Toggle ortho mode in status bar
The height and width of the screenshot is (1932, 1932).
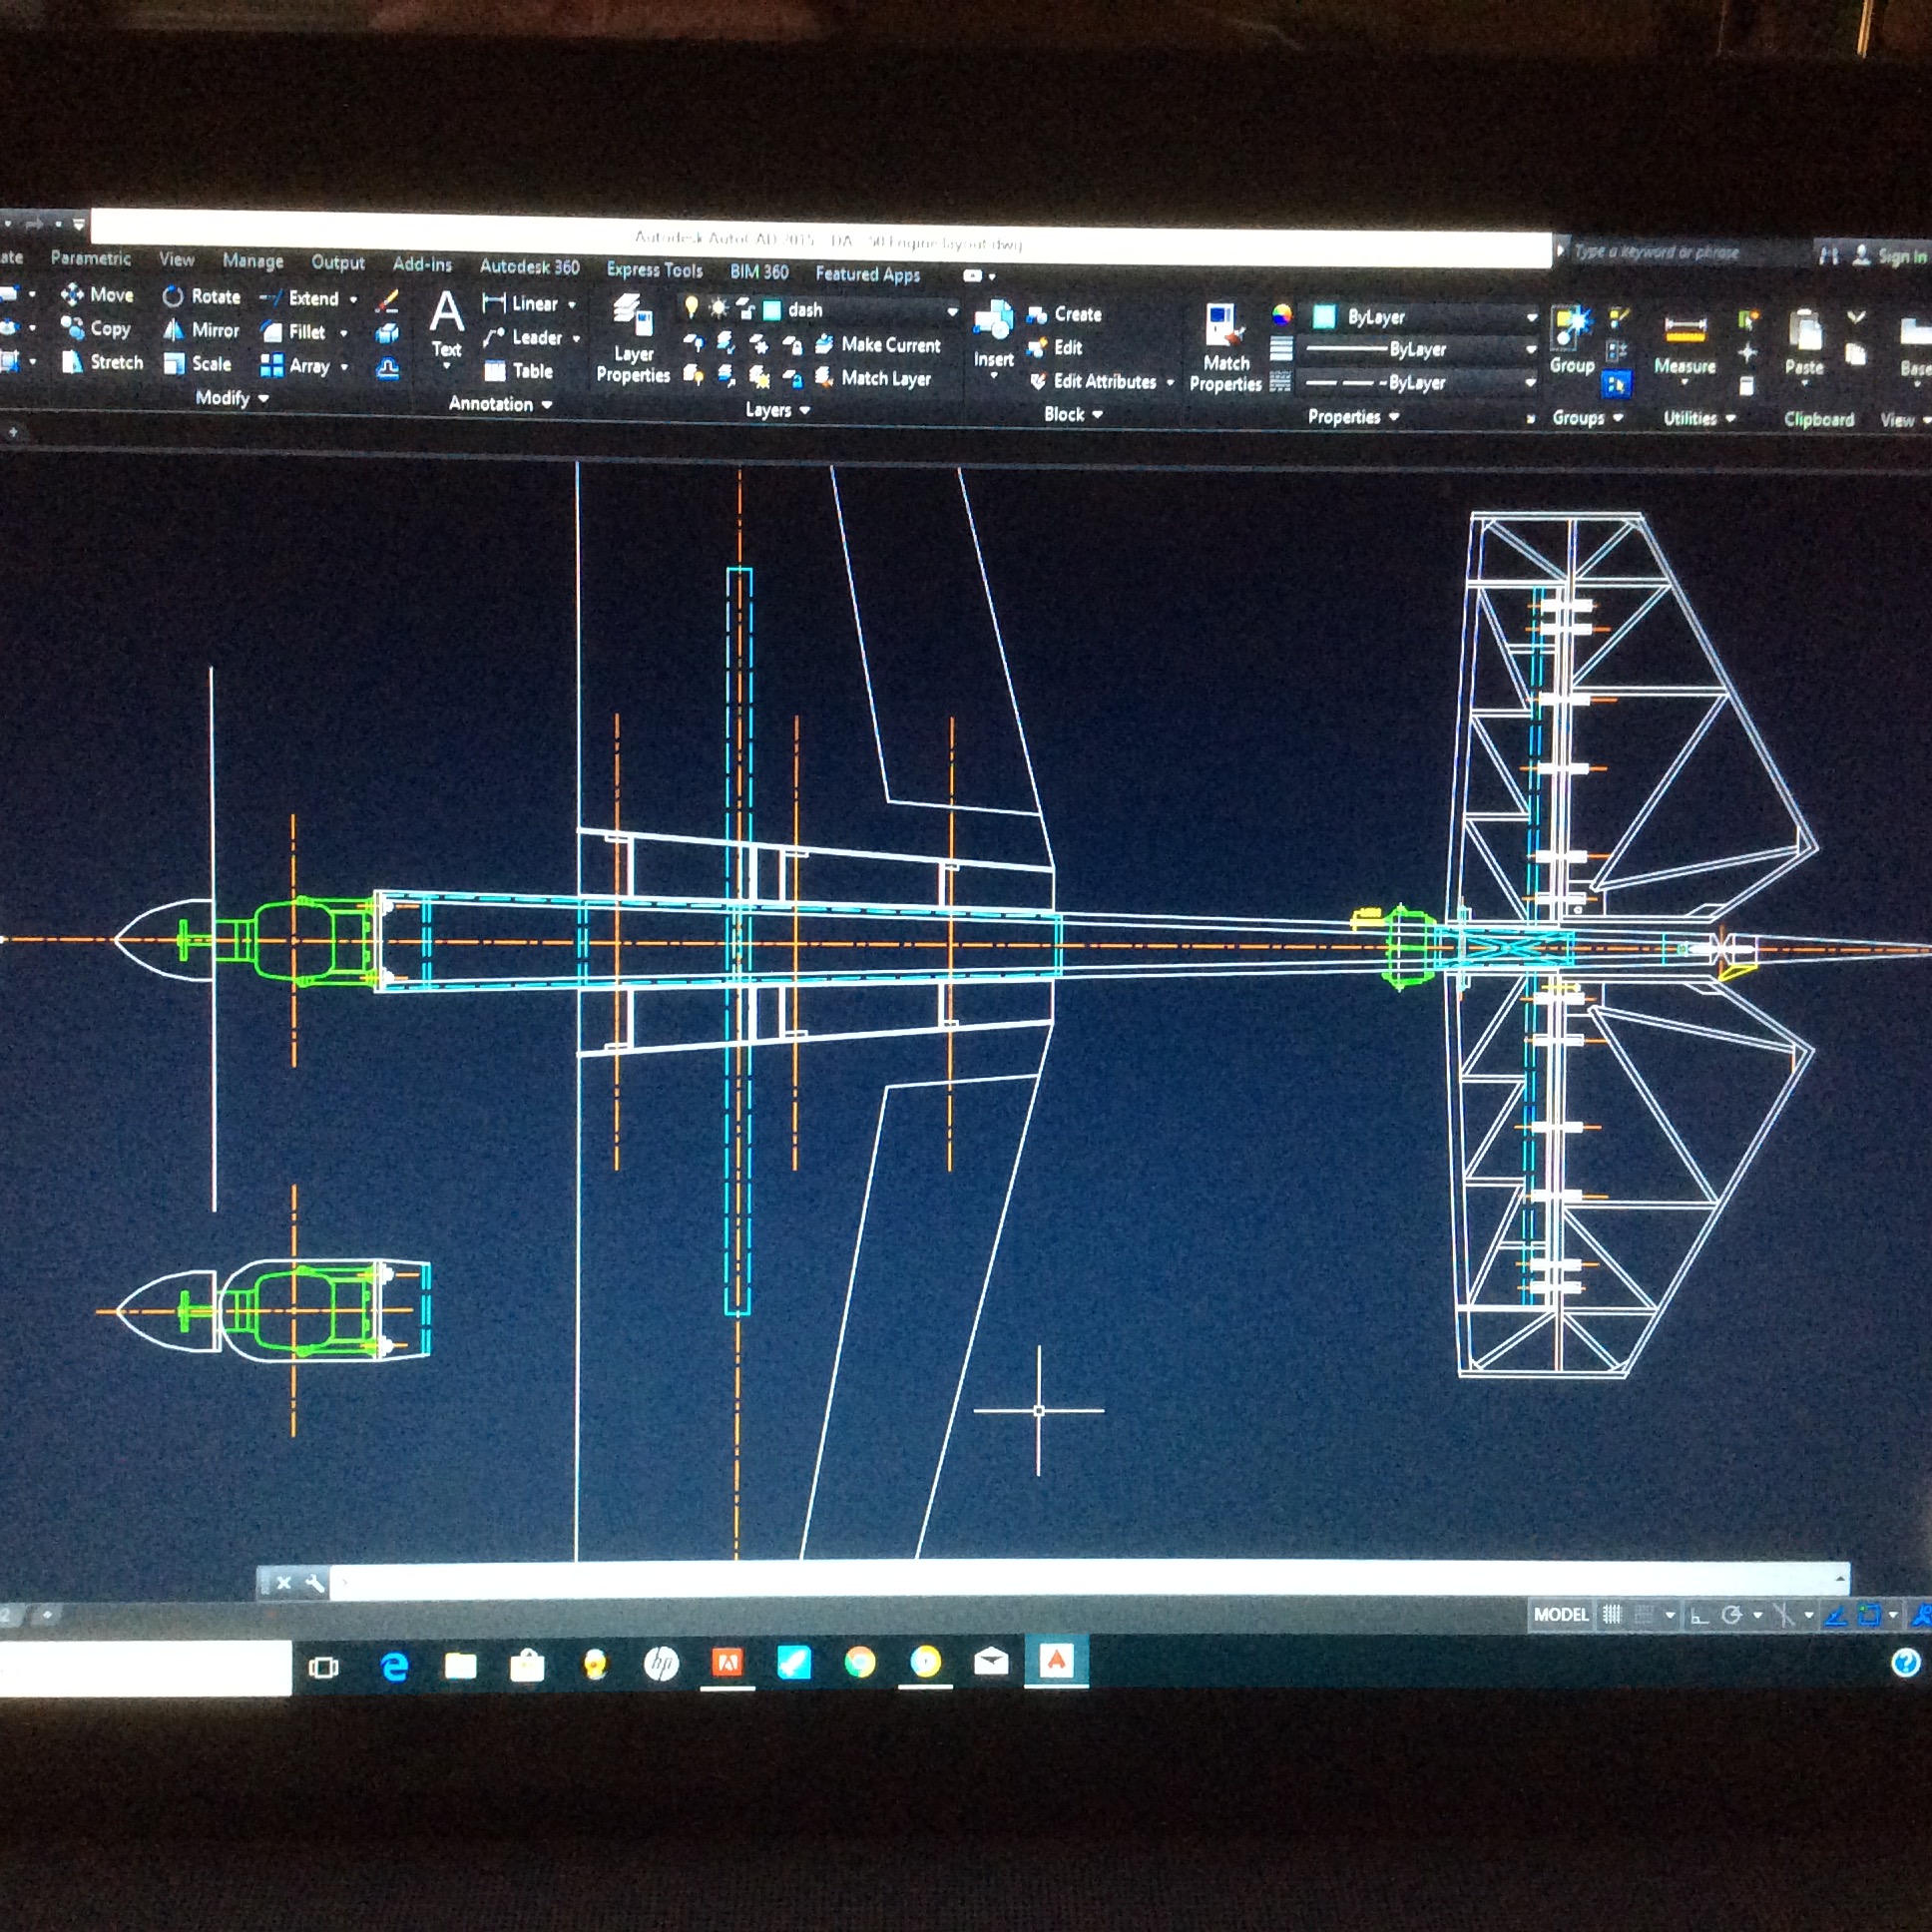(1699, 1615)
